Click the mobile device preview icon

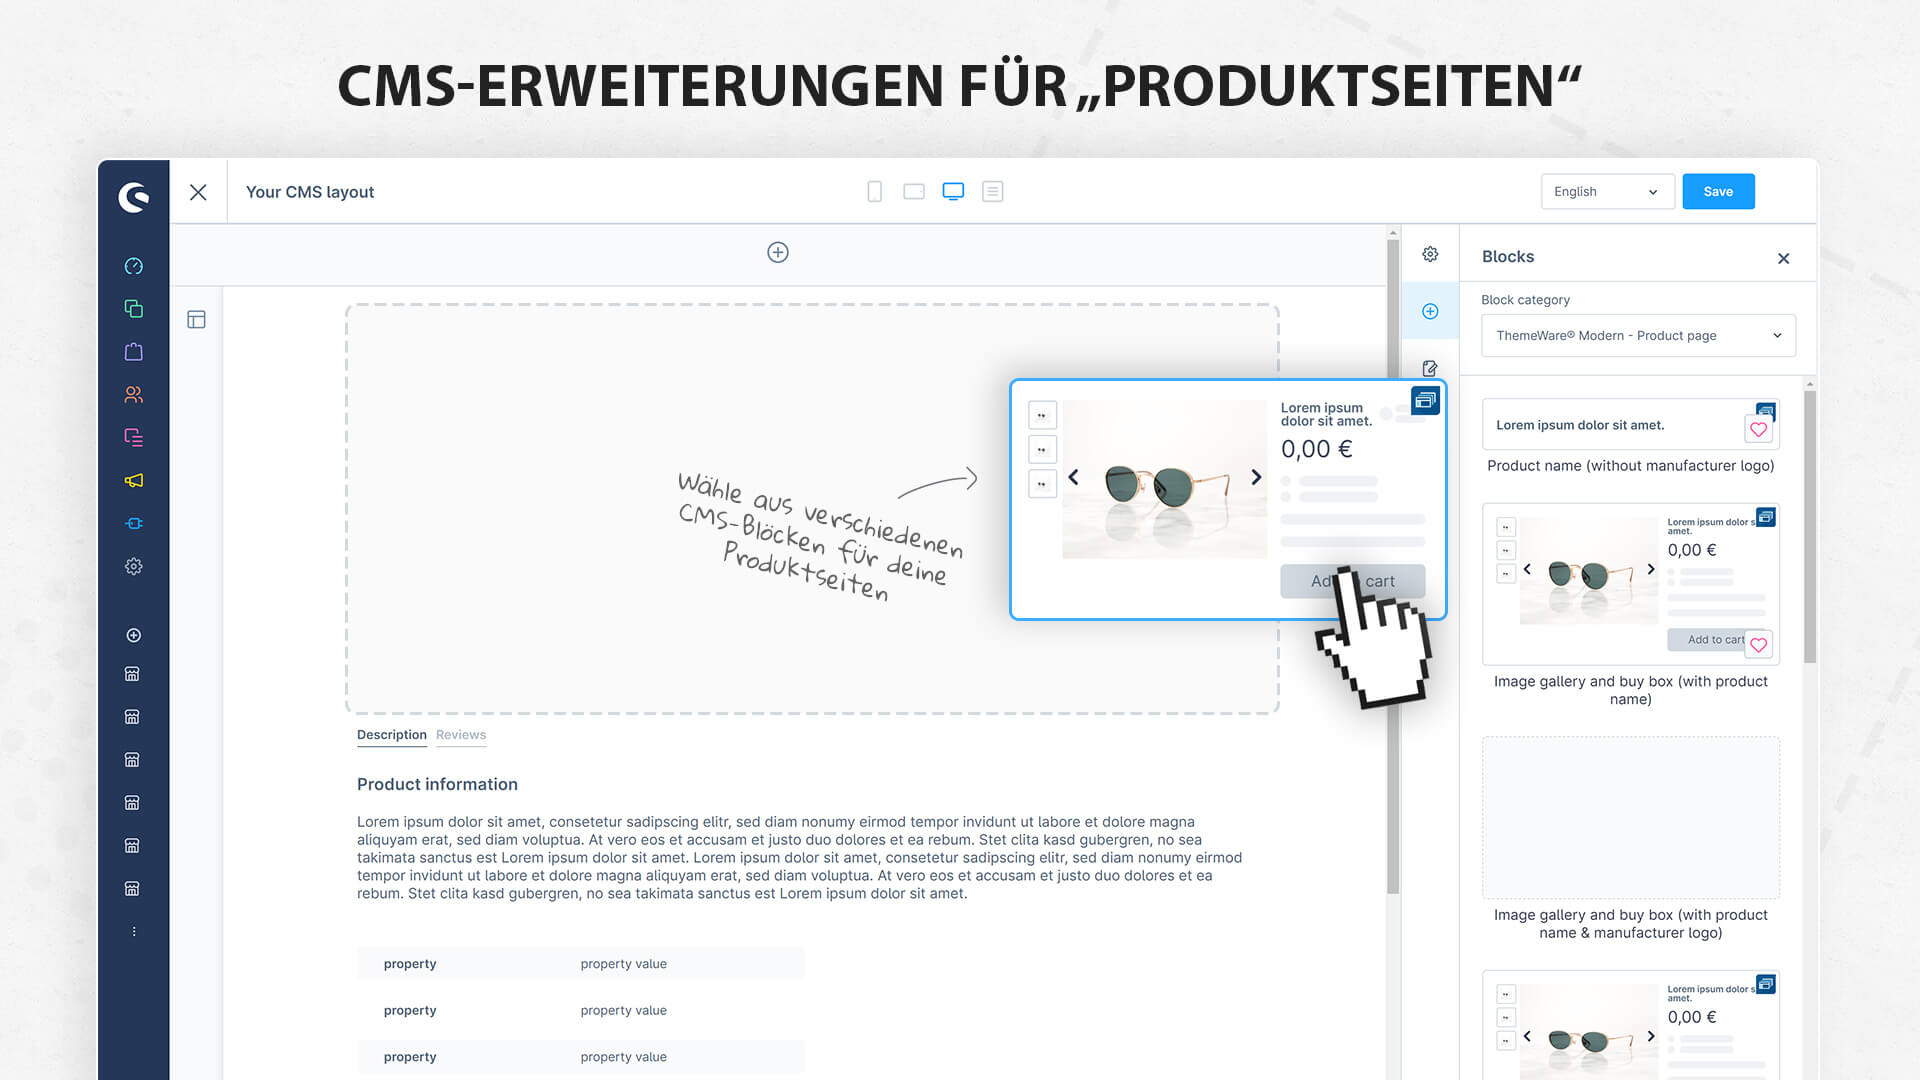tap(873, 191)
